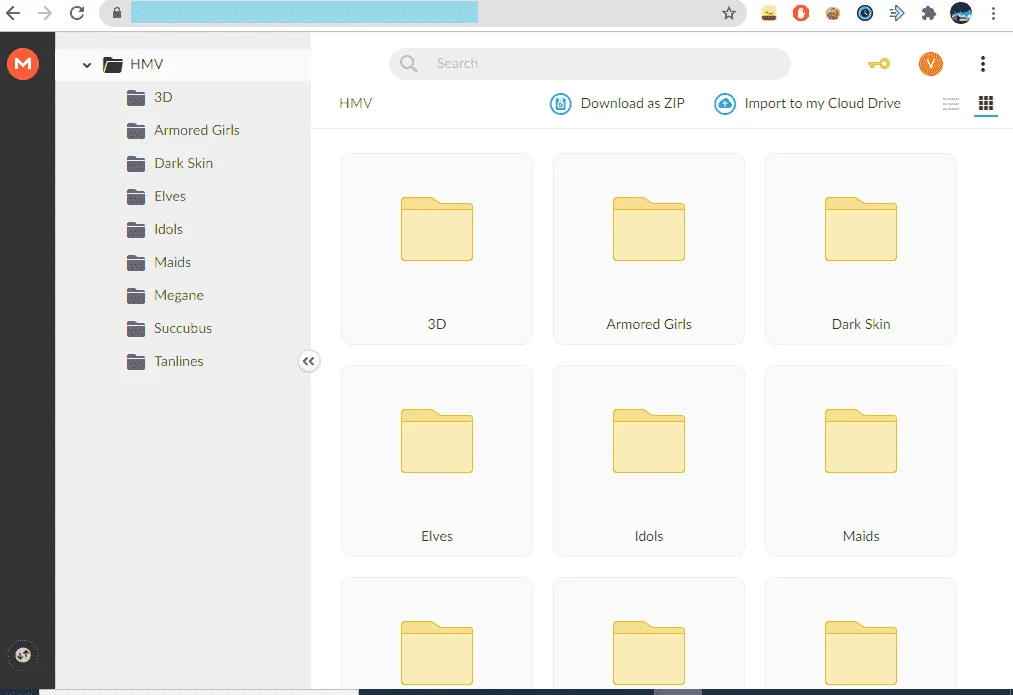This screenshot has height=695, width=1013.
Task: Open the orange V account avatar
Action: coord(931,64)
